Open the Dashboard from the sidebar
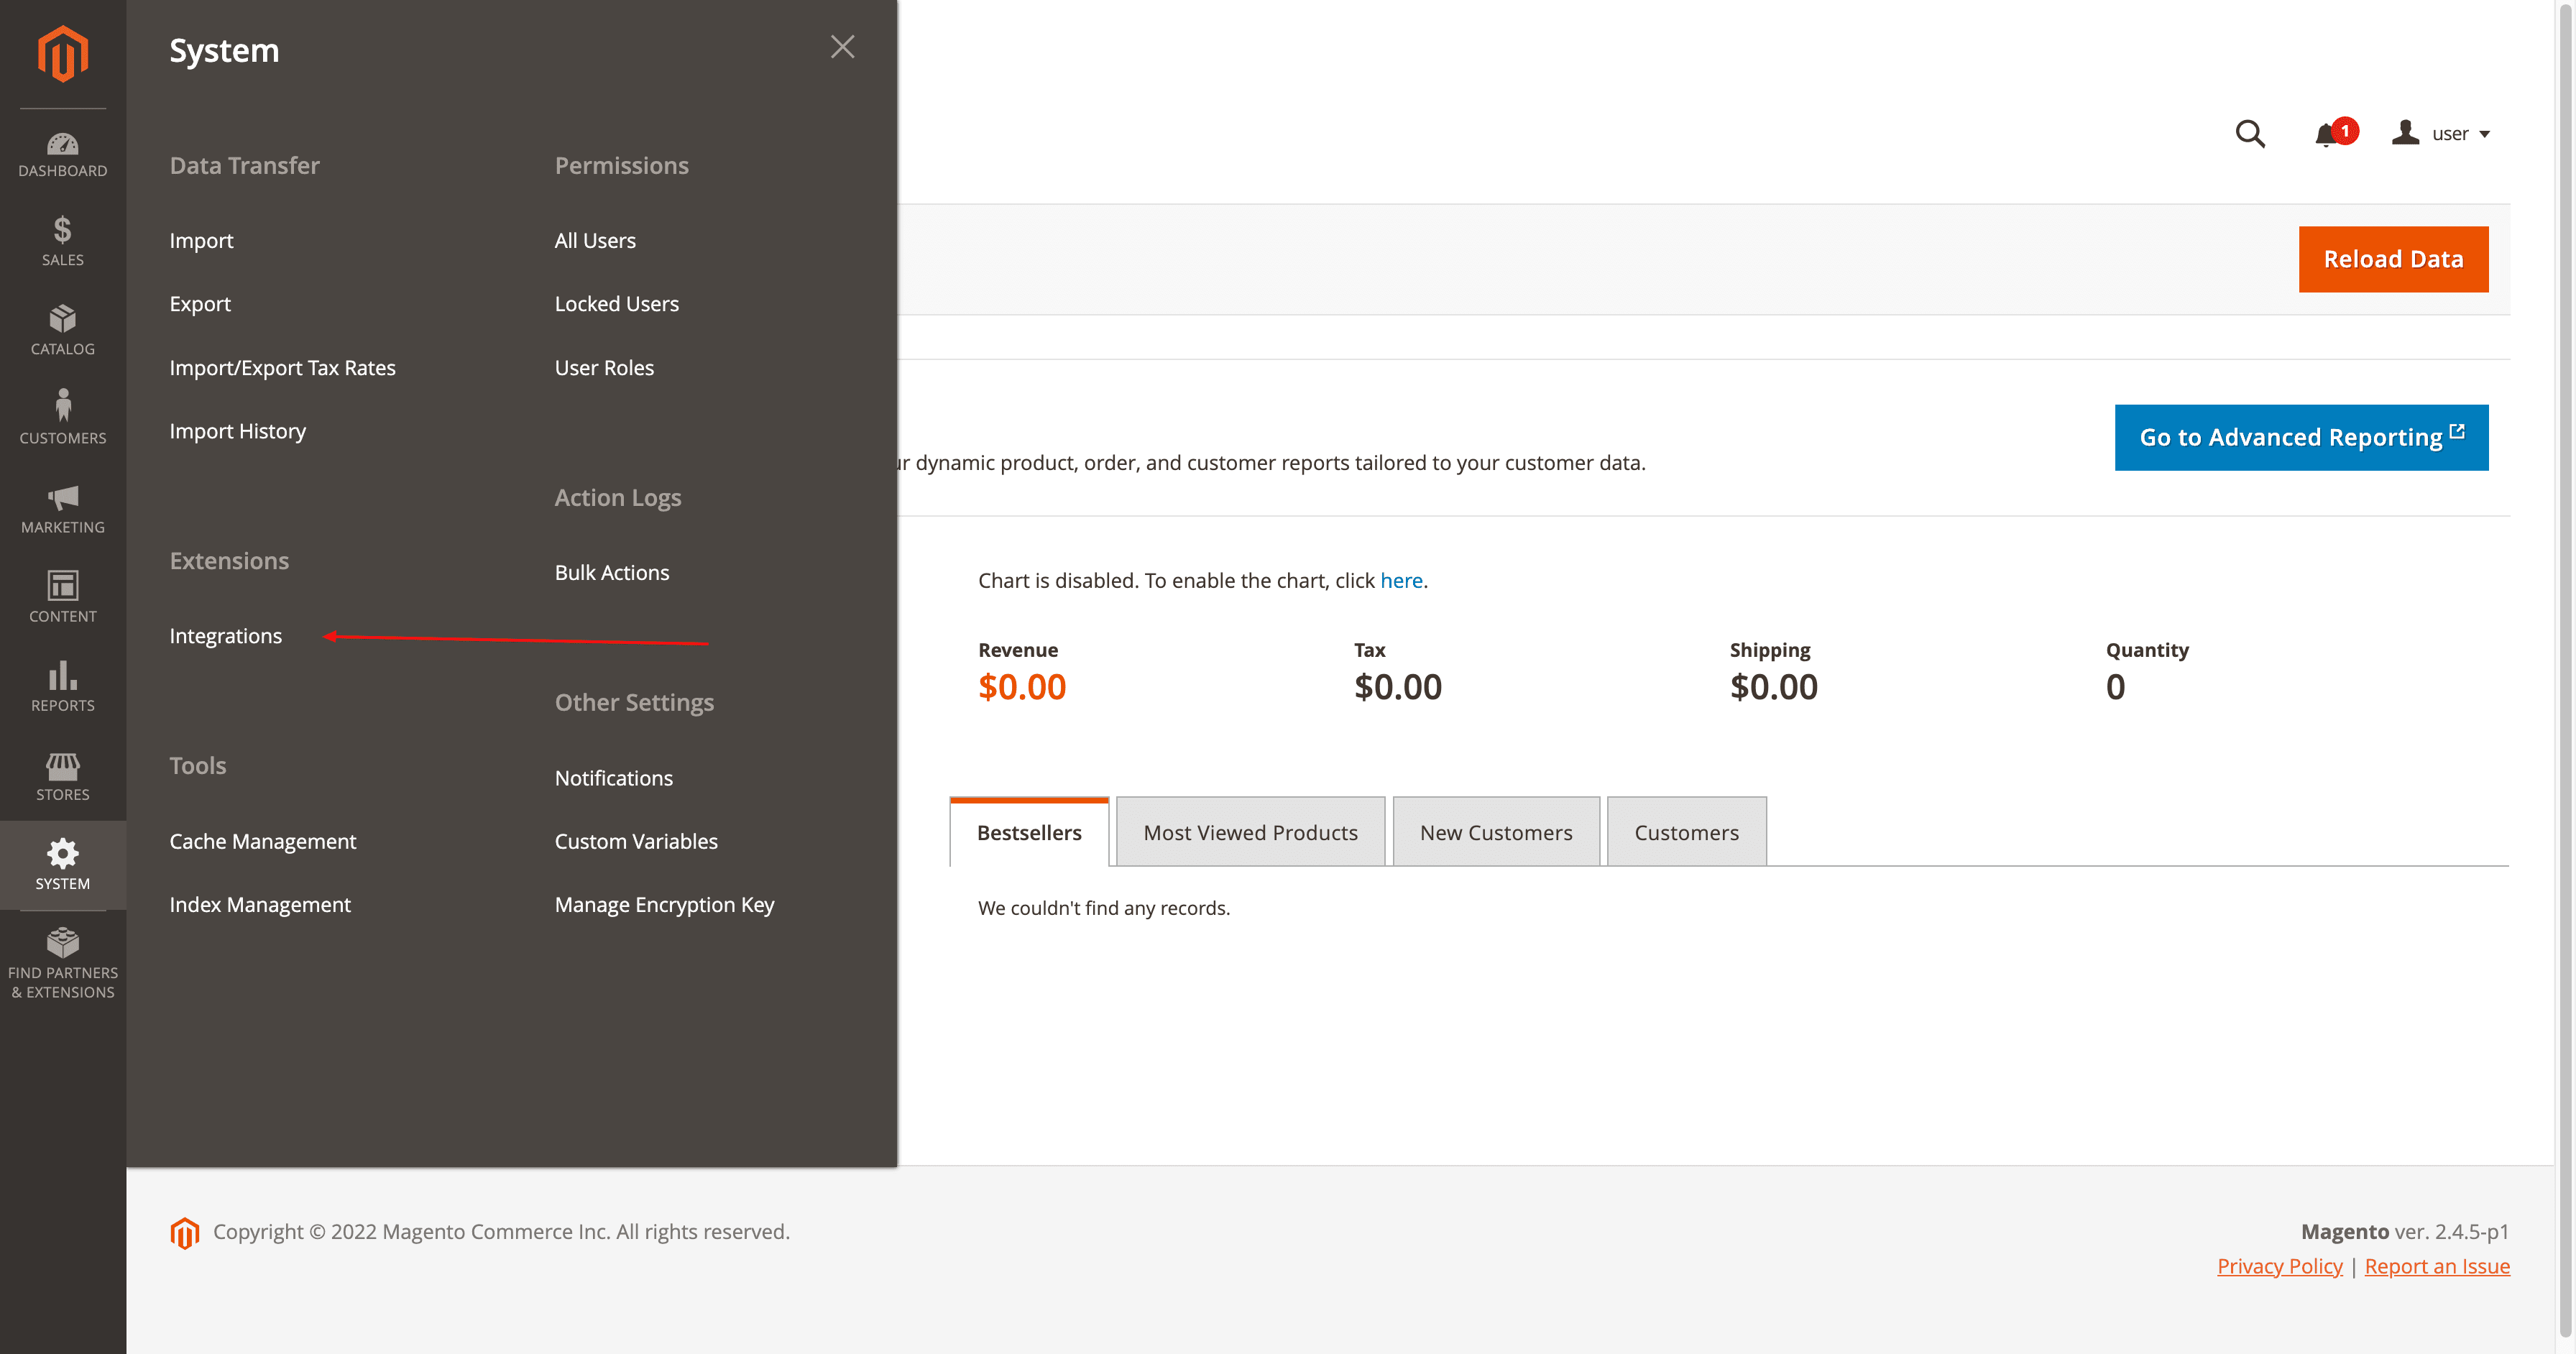 [x=63, y=155]
